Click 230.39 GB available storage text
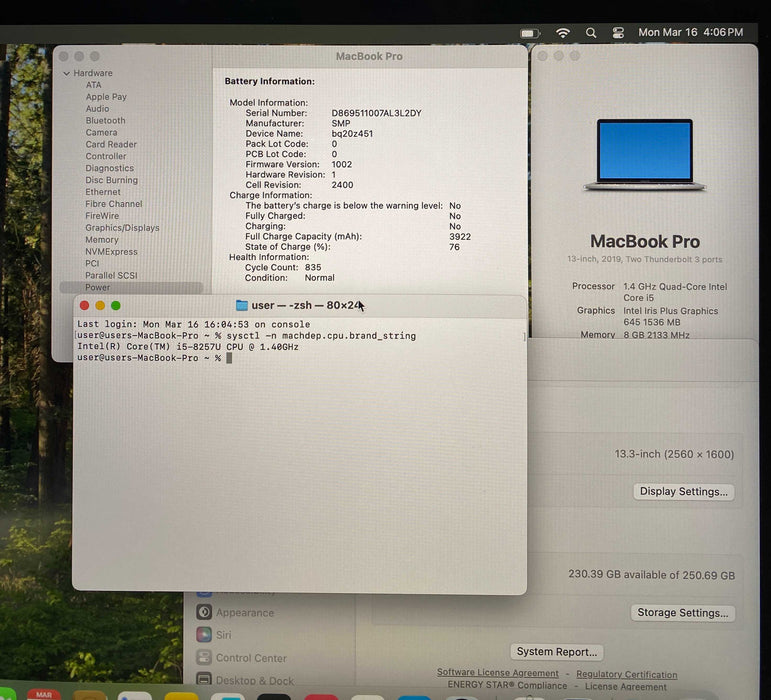 [652, 575]
